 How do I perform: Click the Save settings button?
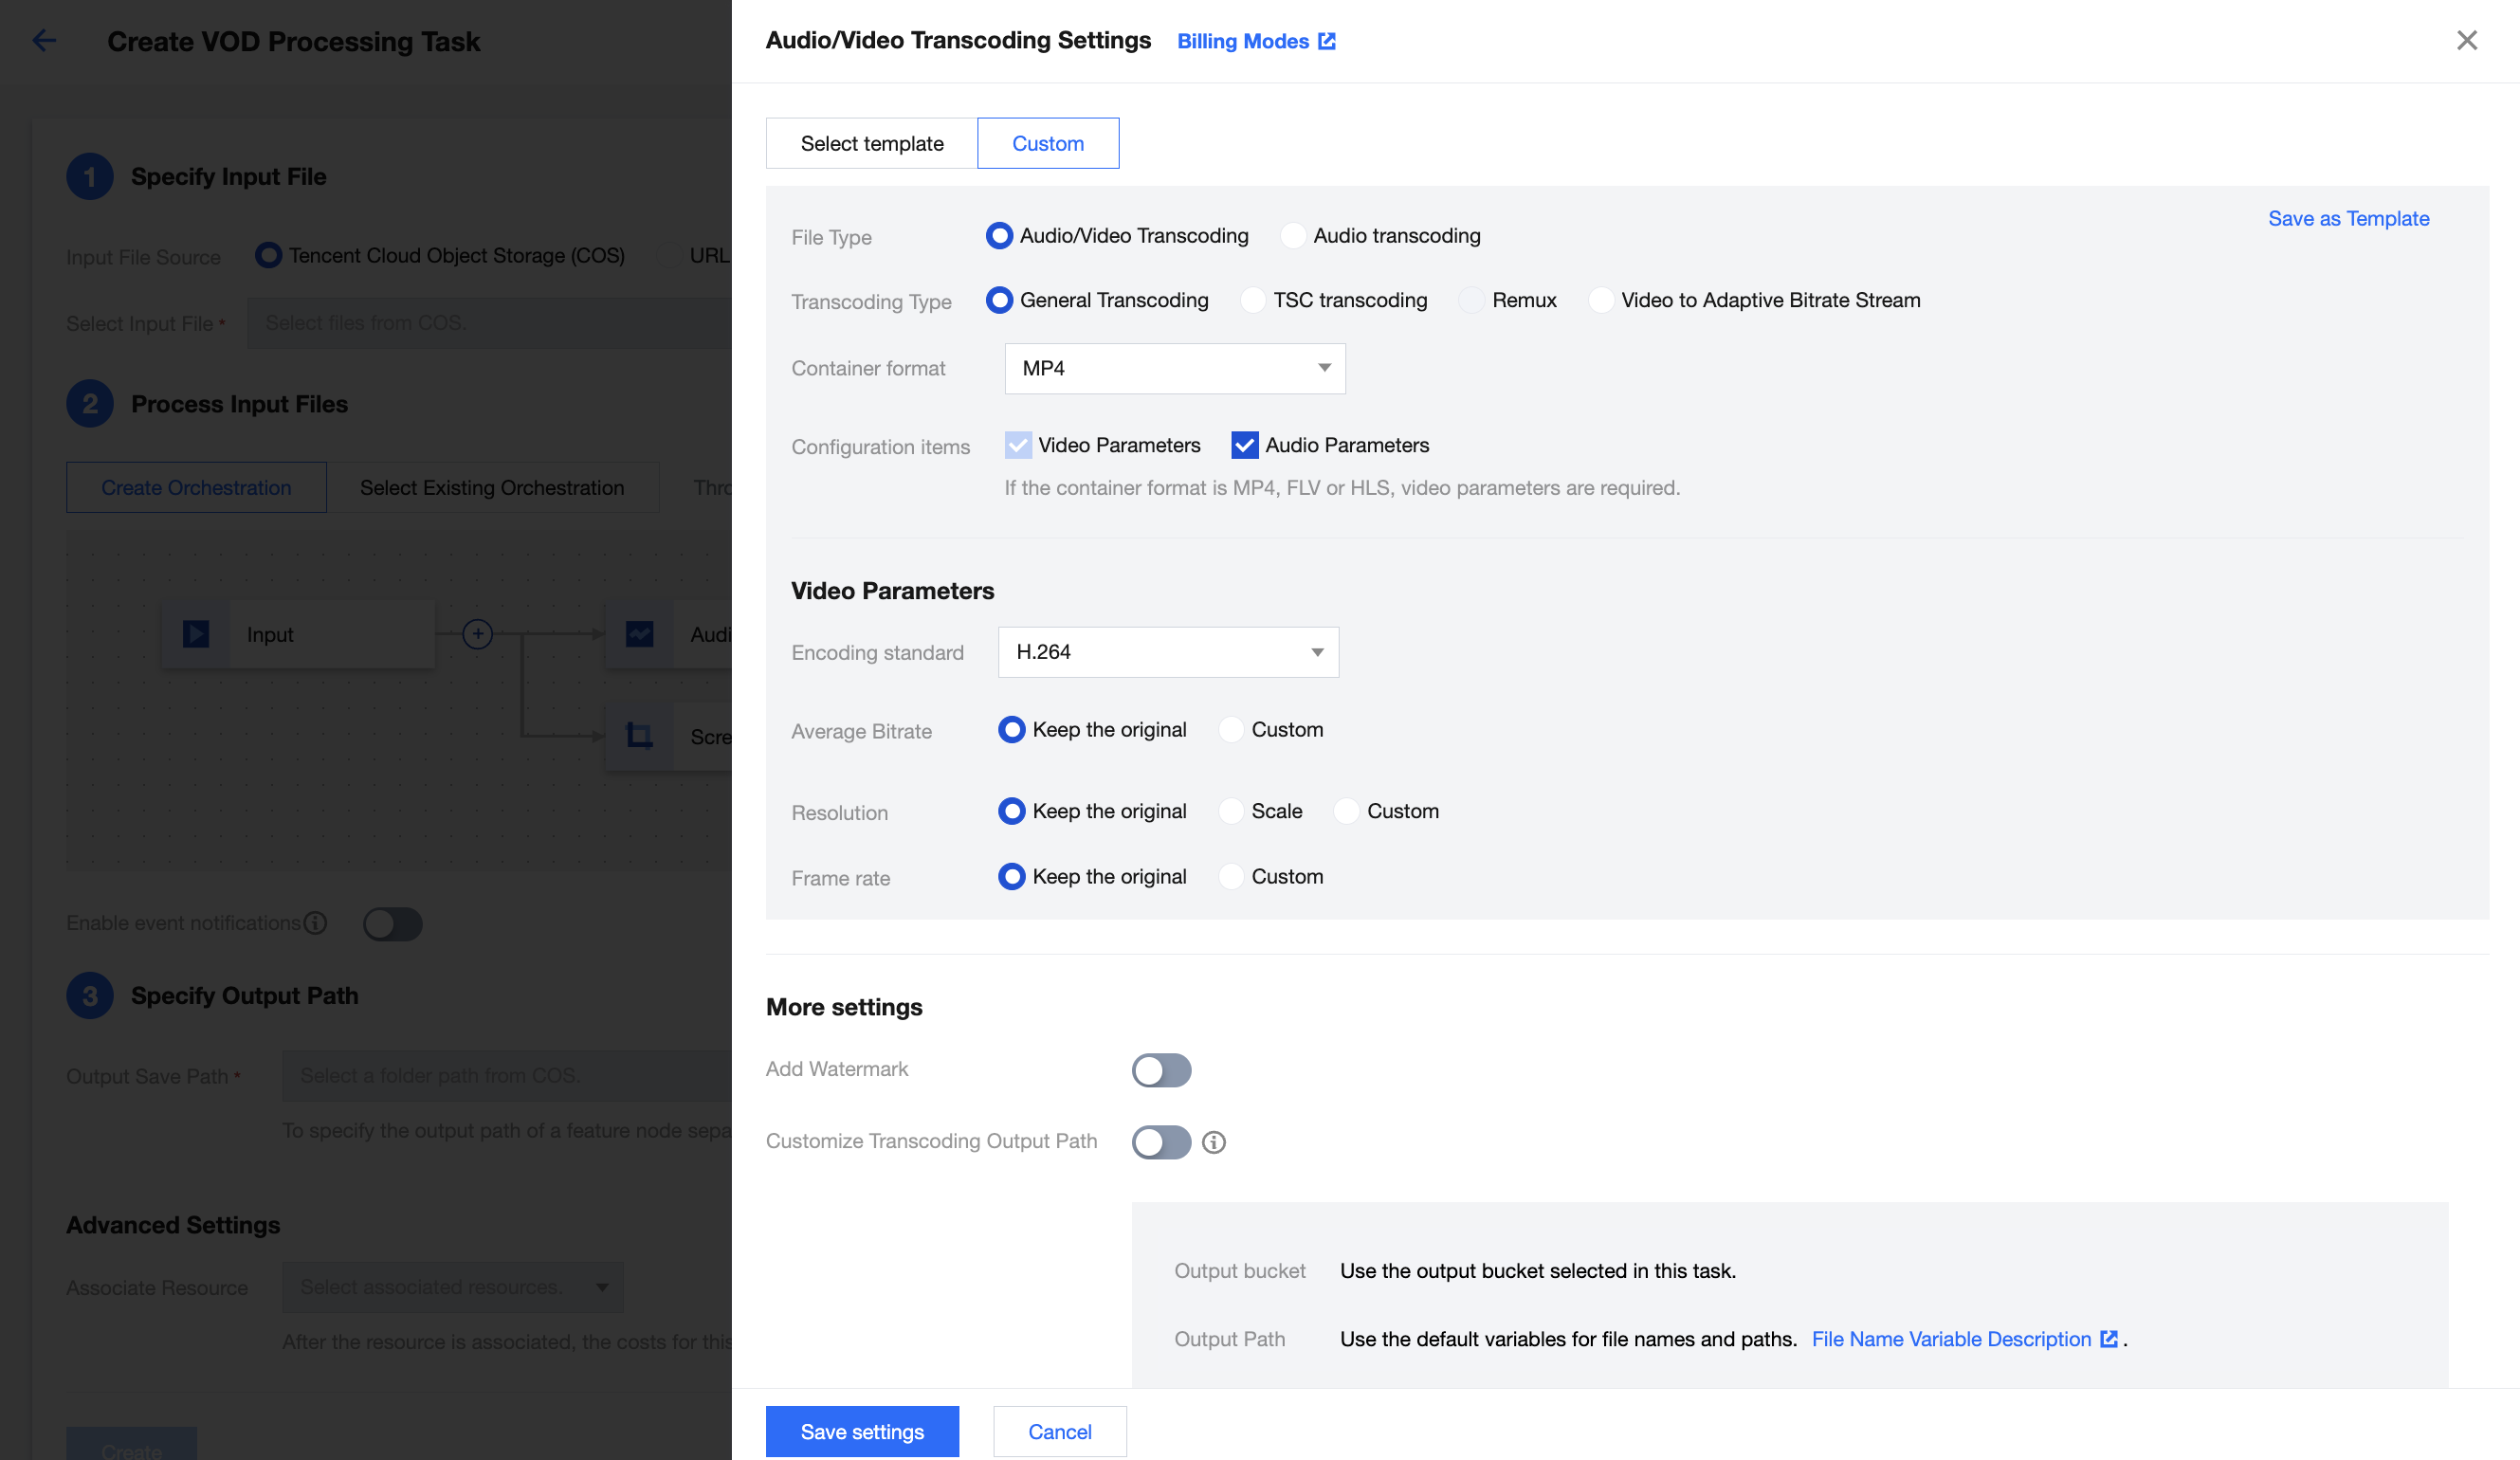pos(861,1431)
